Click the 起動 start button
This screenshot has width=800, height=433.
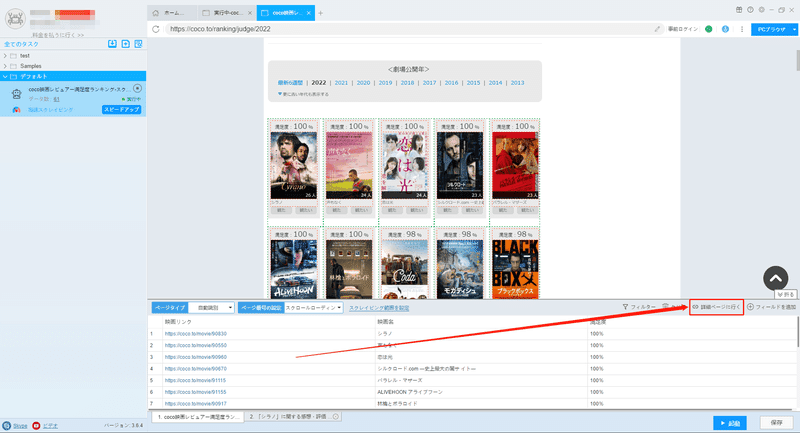tap(730, 423)
